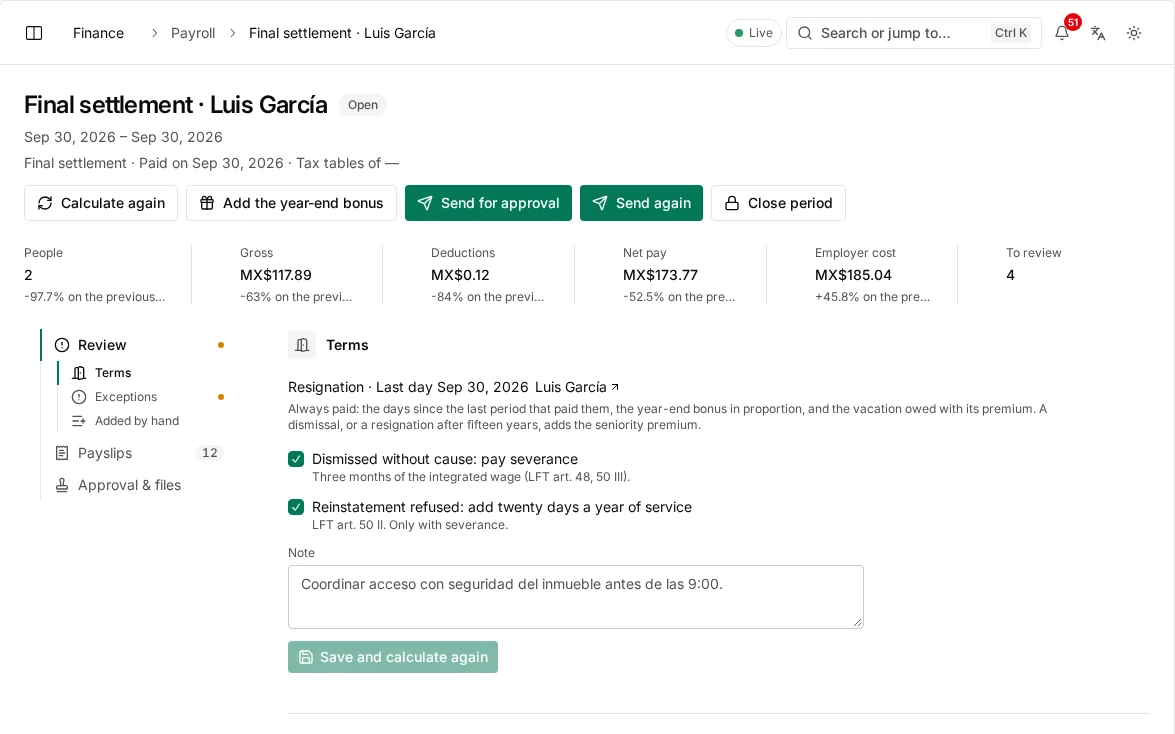
Task: Click the Live status indicator
Action: pos(754,33)
